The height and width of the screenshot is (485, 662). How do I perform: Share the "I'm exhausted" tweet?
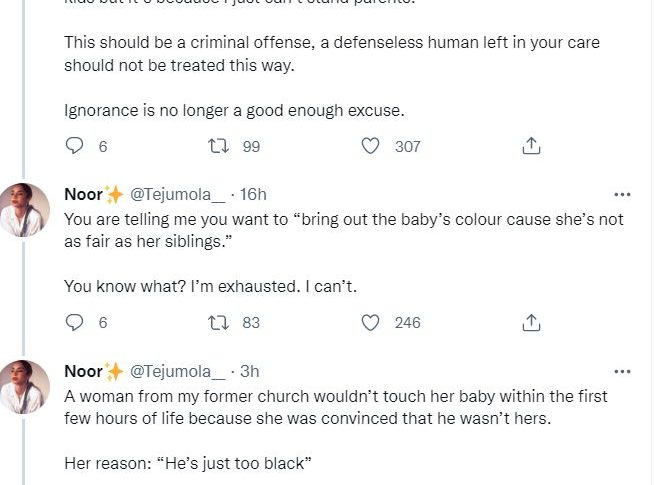point(532,322)
